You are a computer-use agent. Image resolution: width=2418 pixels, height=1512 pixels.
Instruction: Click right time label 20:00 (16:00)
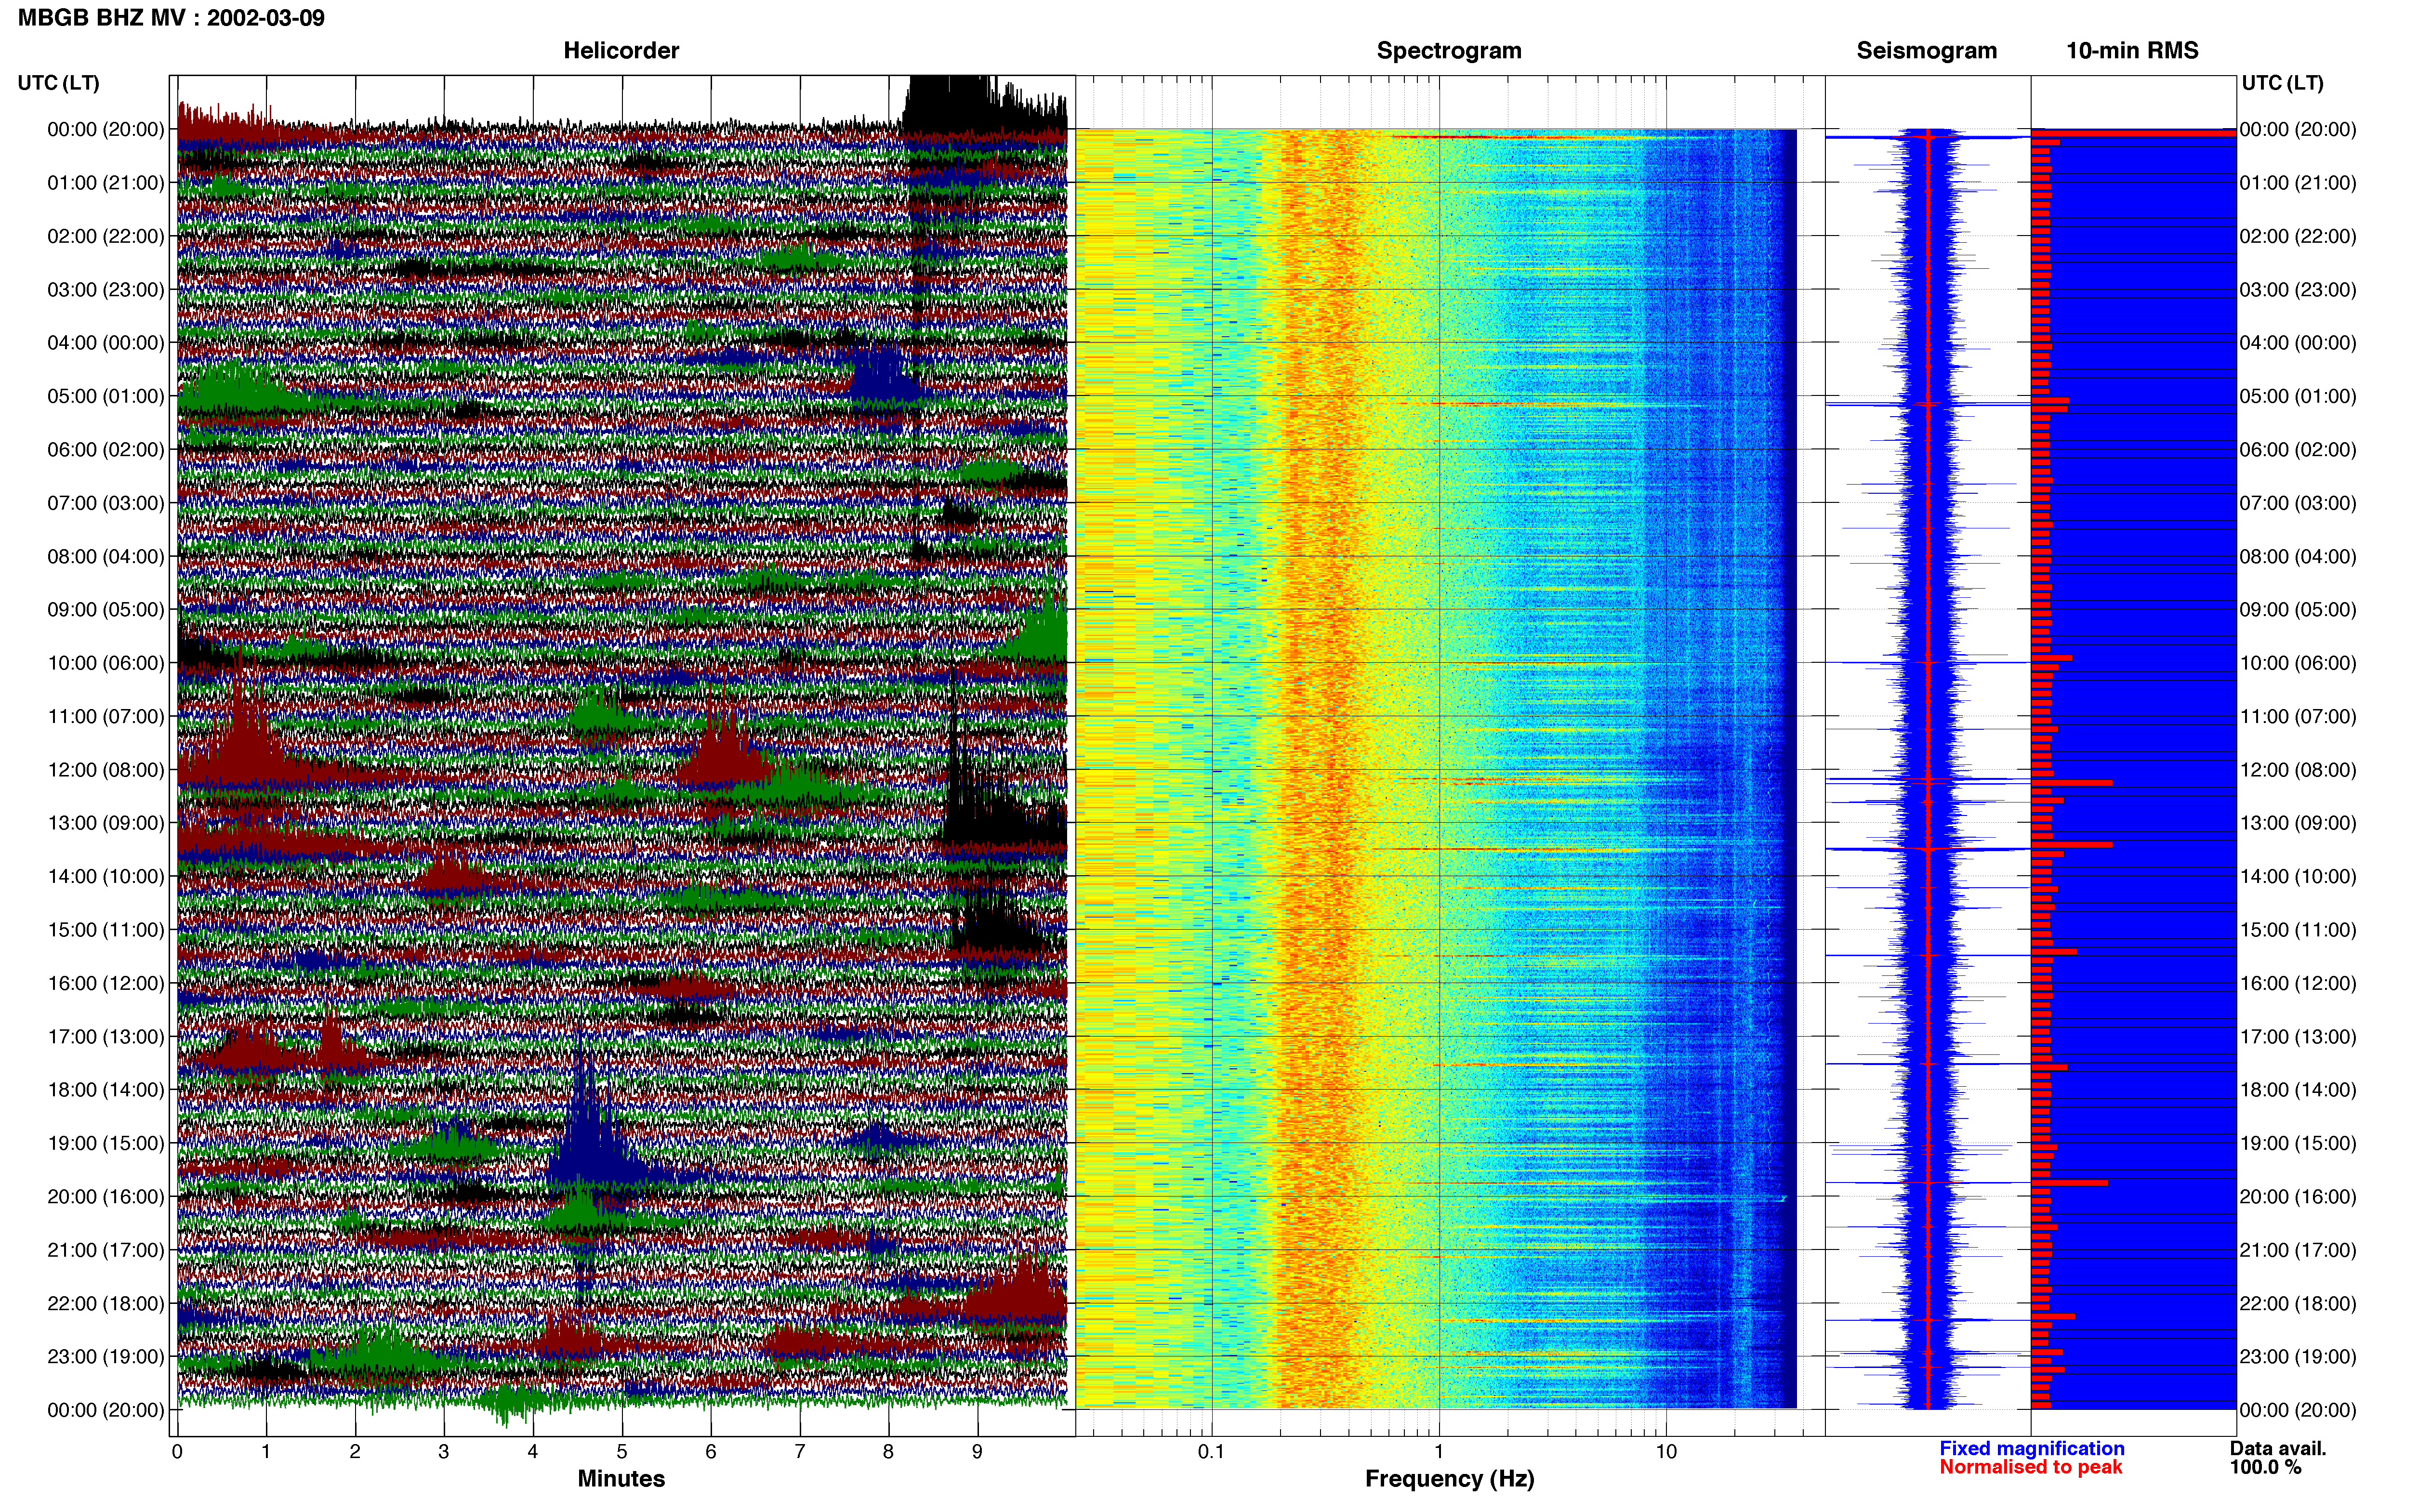(2298, 1196)
